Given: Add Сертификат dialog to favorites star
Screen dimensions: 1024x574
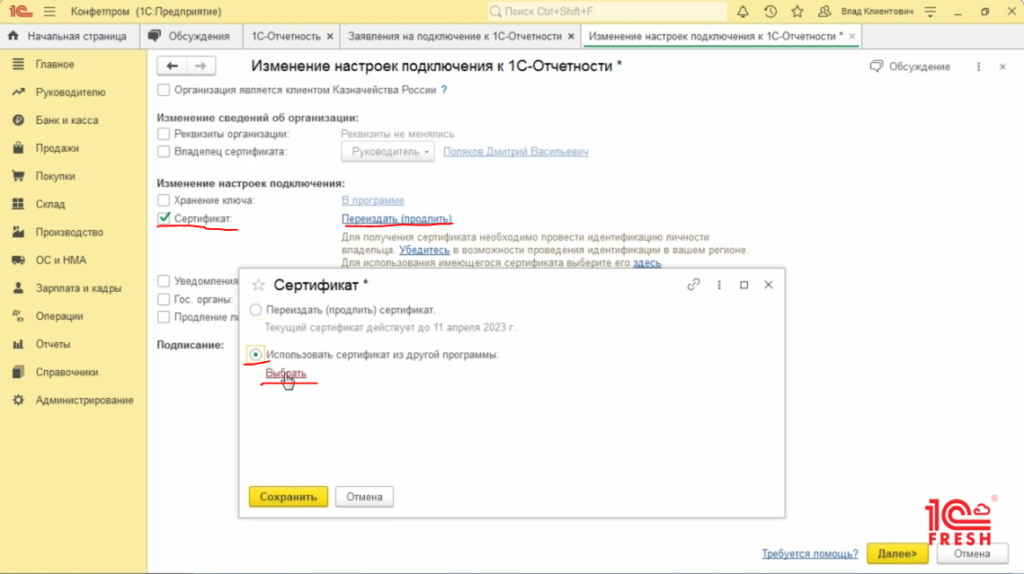Looking at the screenshot, I should coord(259,285).
